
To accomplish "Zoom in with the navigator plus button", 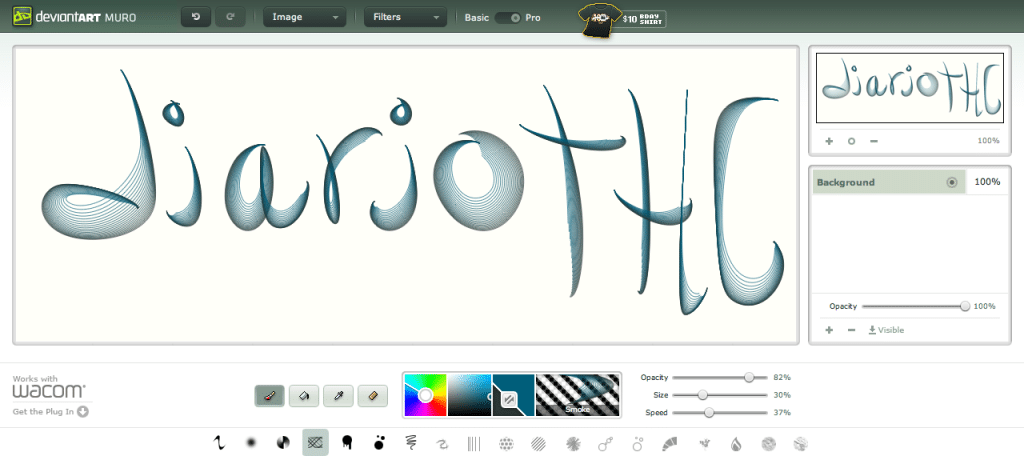I will tap(829, 141).
